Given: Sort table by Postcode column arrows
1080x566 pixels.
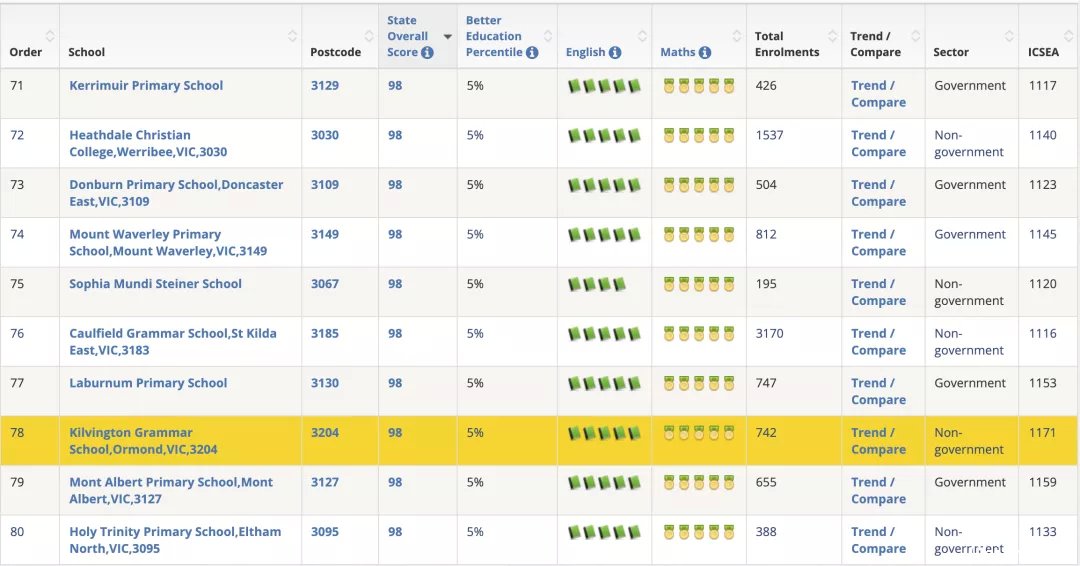Looking at the screenshot, I should click(x=369, y=36).
